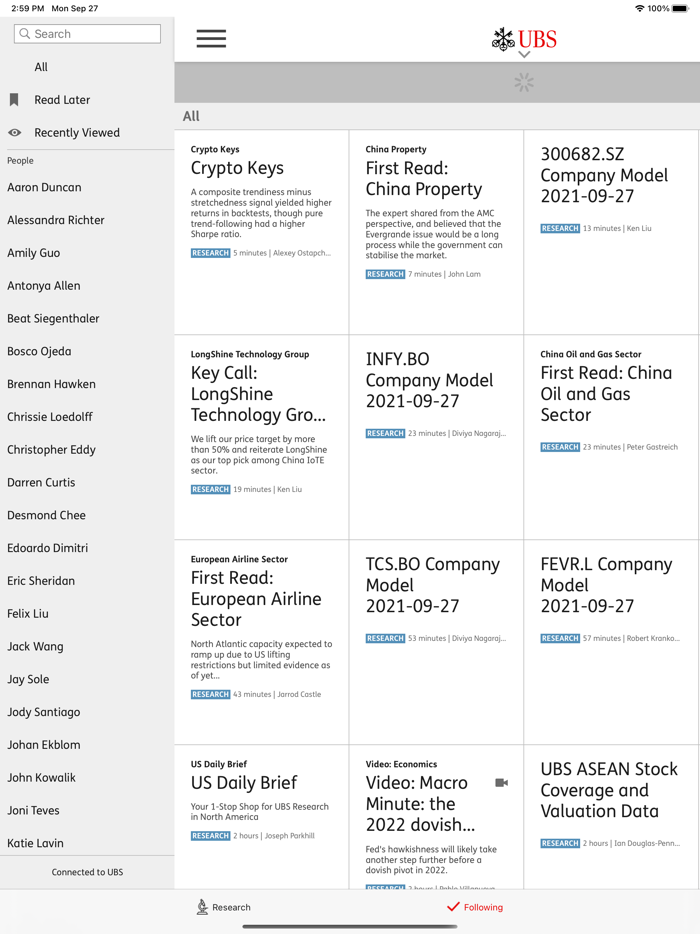Select the All filter
The width and height of the screenshot is (700, 934).
click(x=41, y=67)
